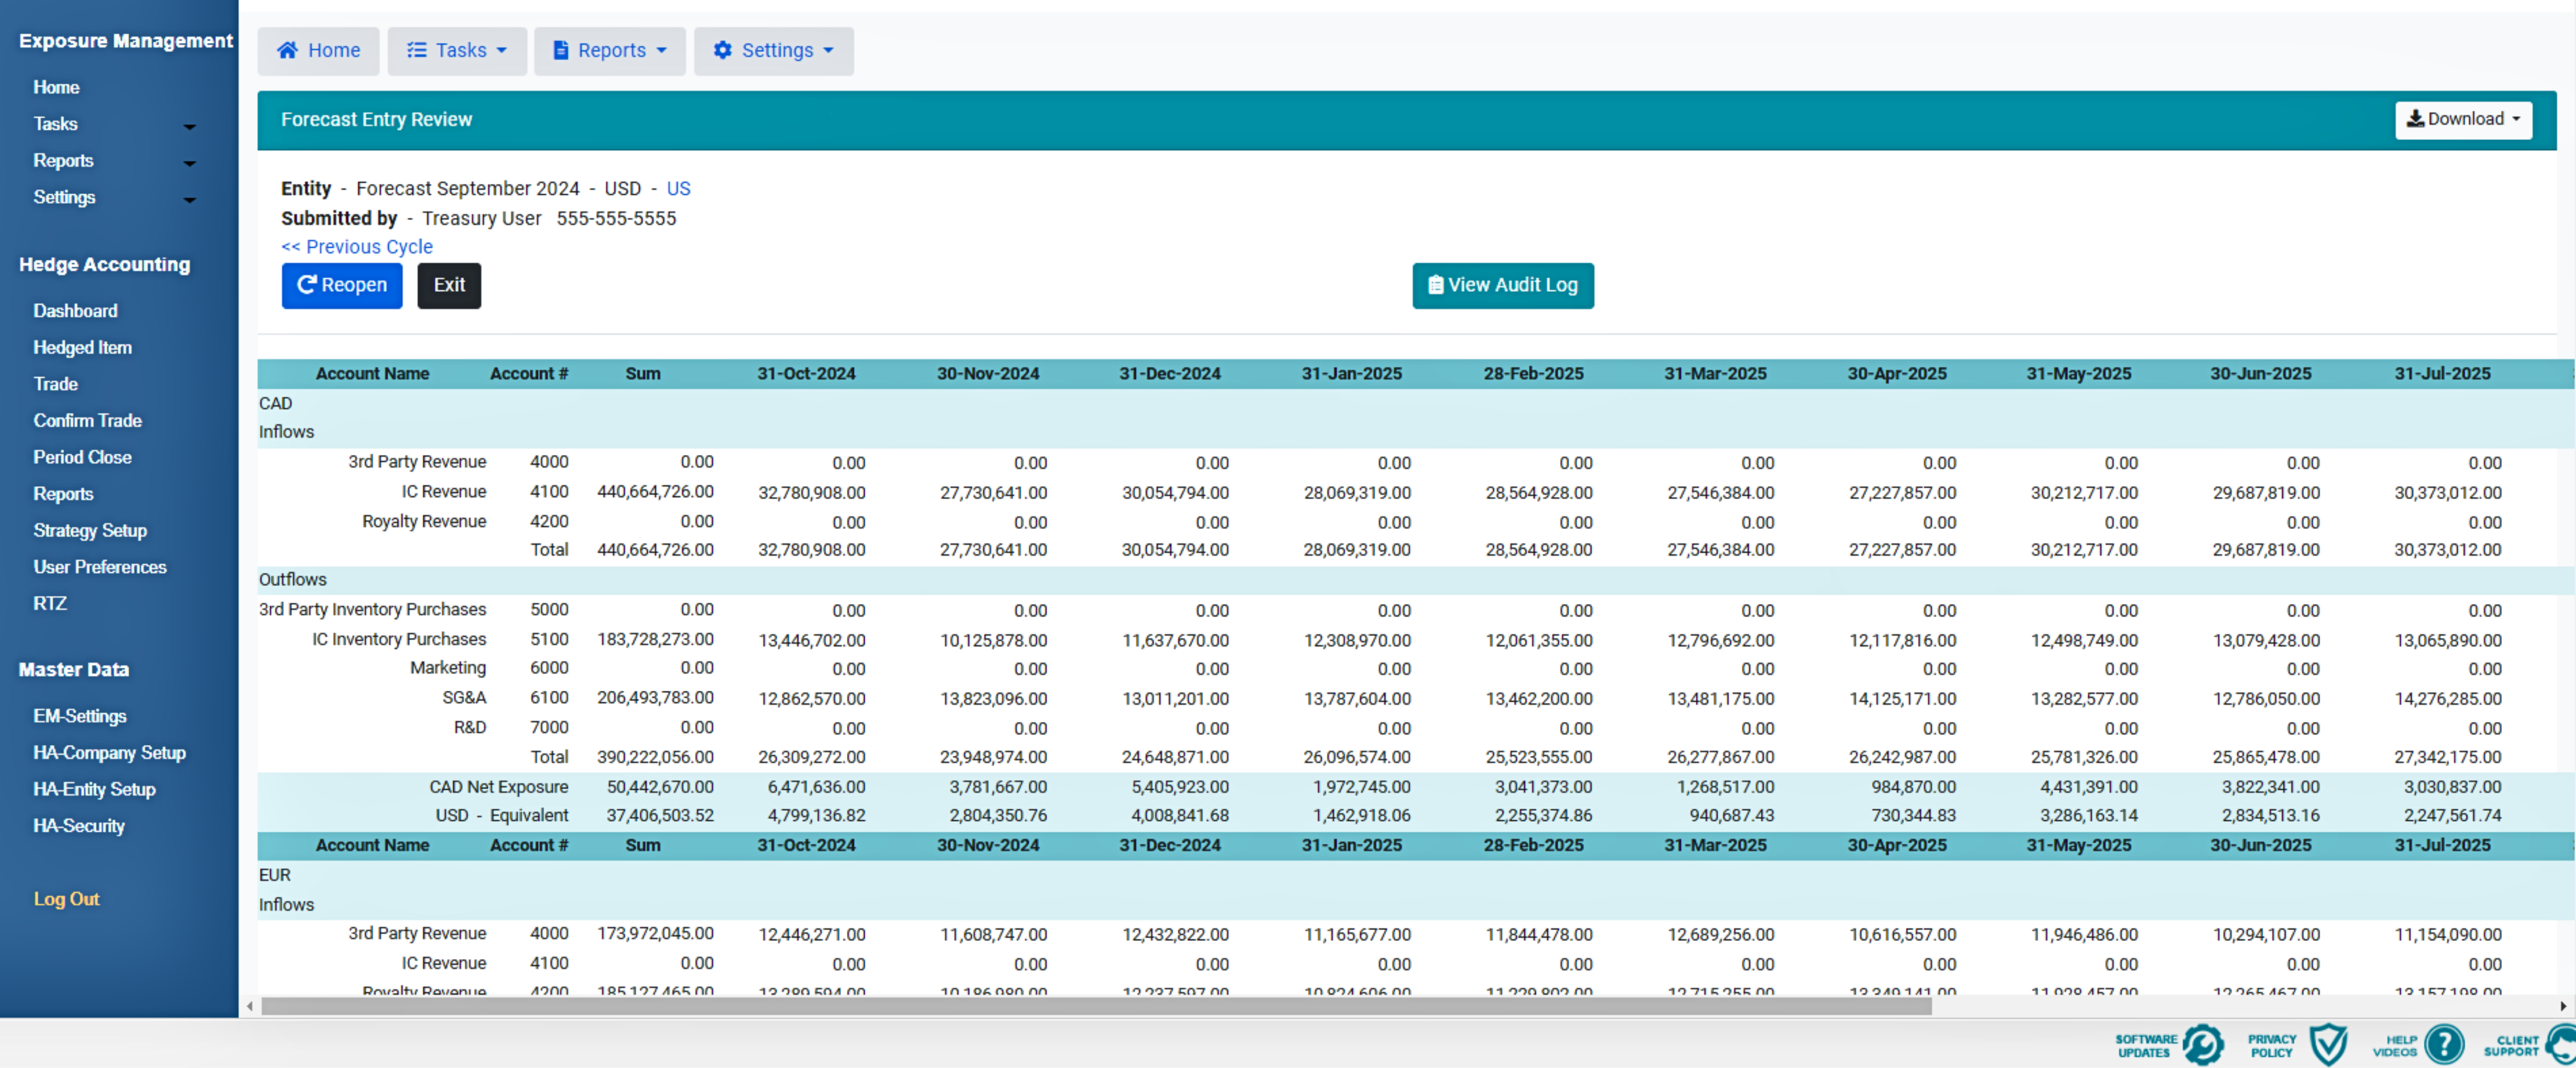
Task: Open Period Close in sidebar menu
Action: pos(82,457)
